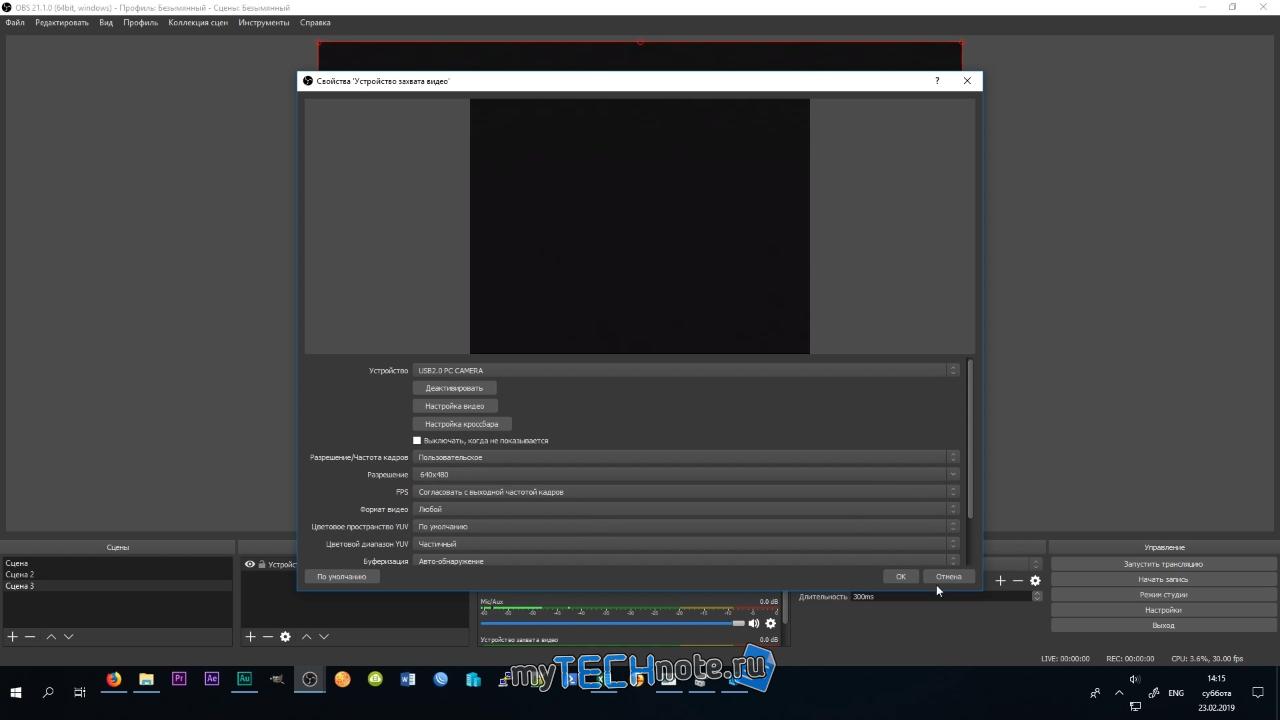
Task: Launch Adobe Premiere Pro from the taskbar
Action: 179,679
